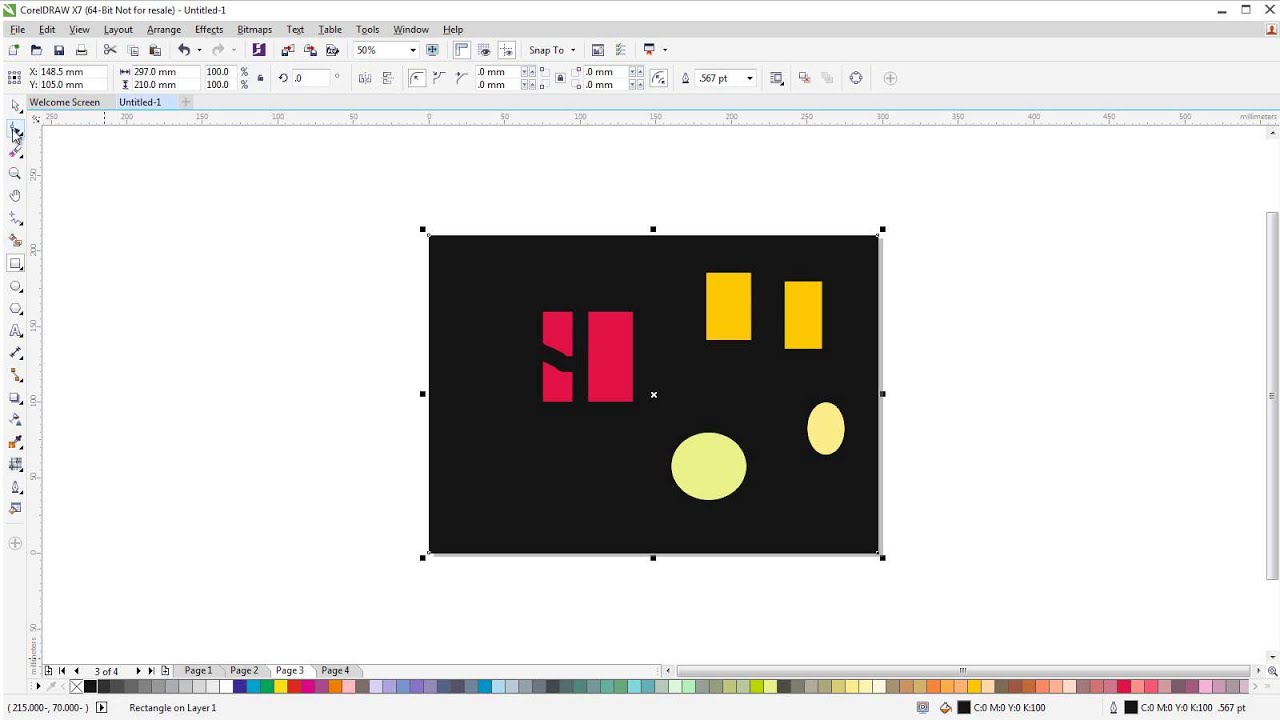The width and height of the screenshot is (1280, 720).
Task: Click the rotation angle field
Action: coord(311,78)
